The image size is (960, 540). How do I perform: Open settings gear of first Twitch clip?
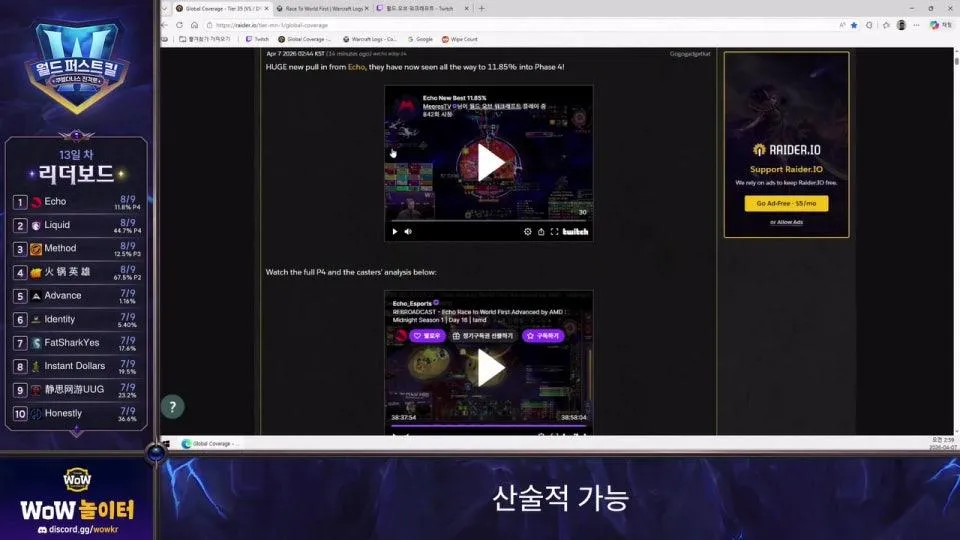pos(527,231)
